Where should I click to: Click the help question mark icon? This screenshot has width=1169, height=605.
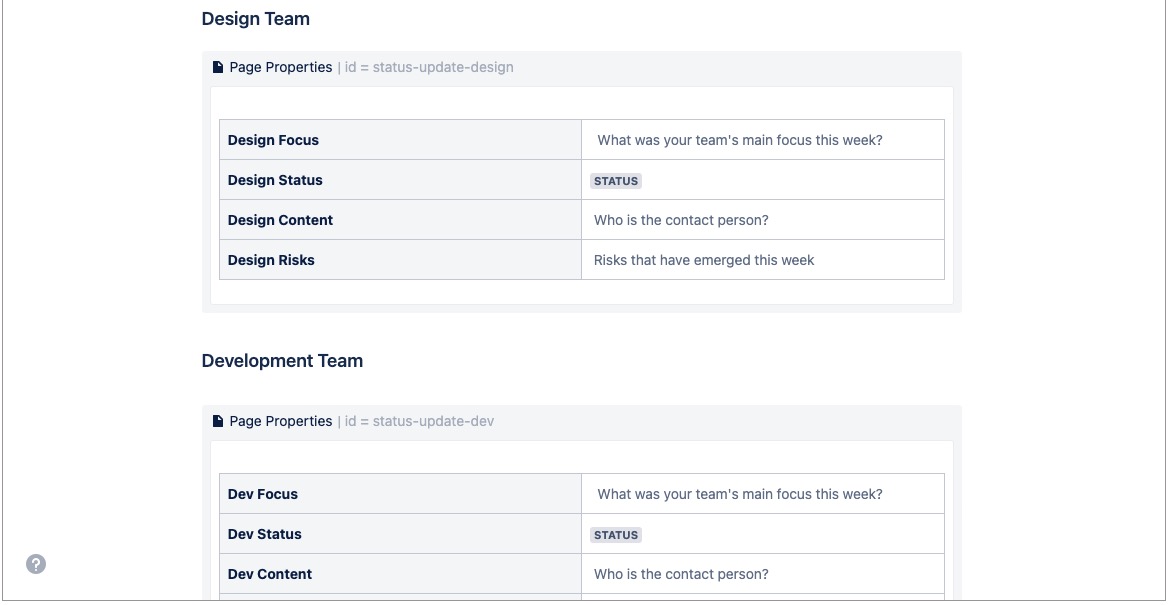click(36, 564)
